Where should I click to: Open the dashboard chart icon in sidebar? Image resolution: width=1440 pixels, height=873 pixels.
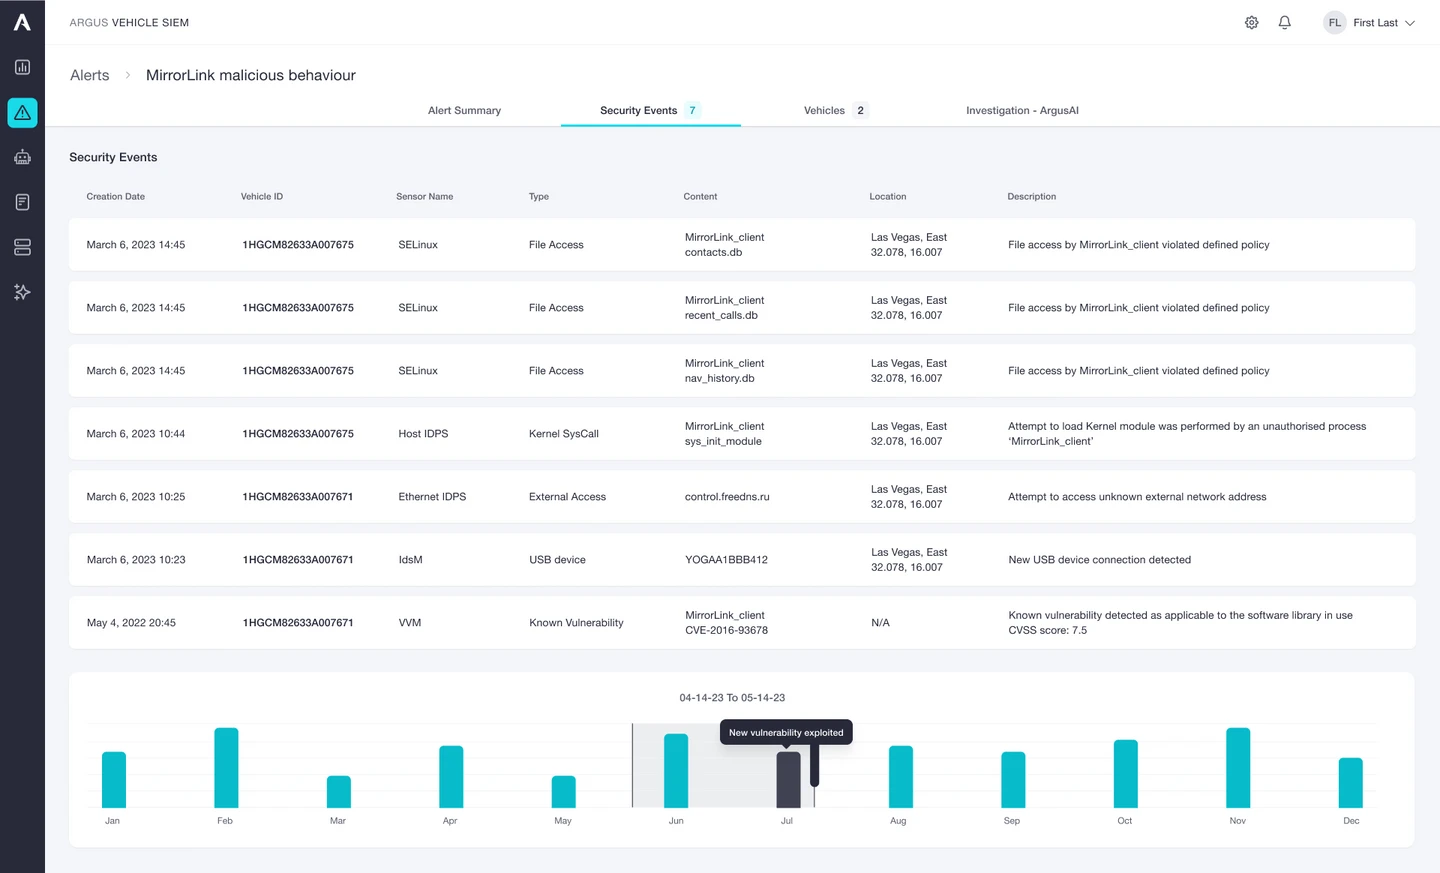pos(22,67)
